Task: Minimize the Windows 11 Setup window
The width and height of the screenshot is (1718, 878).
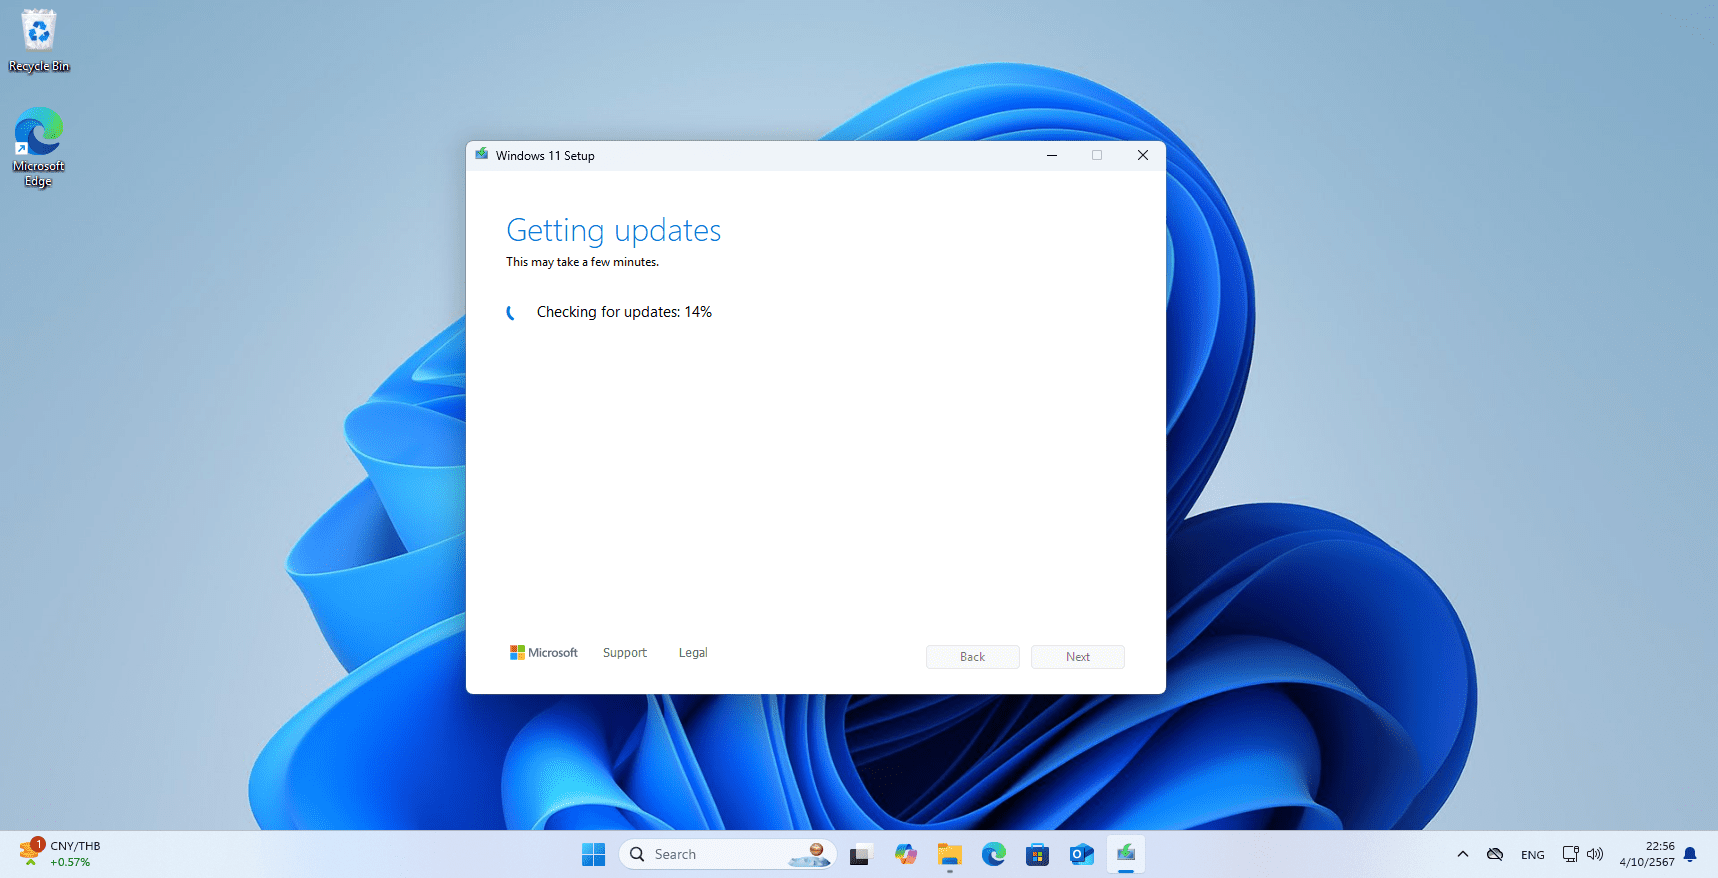Action: click(x=1052, y=155)
